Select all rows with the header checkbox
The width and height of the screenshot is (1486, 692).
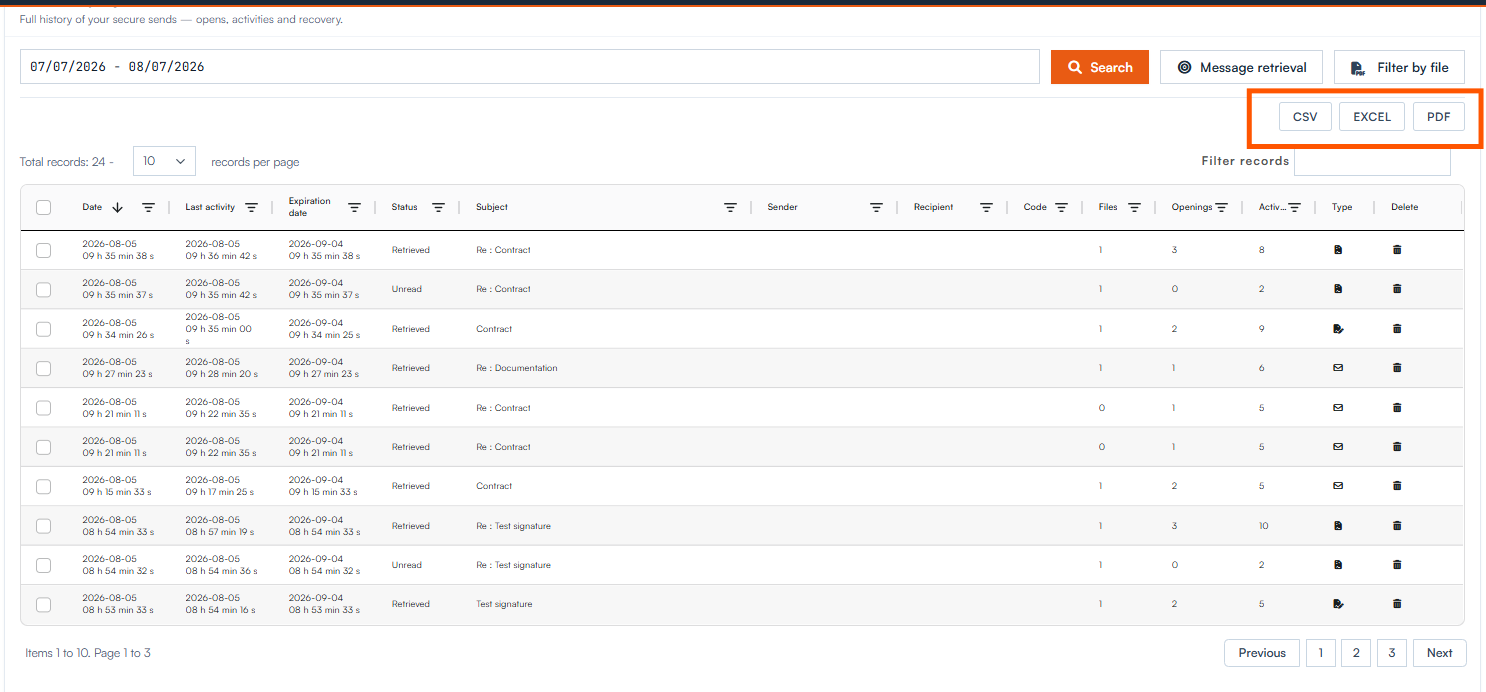point(43,207)
